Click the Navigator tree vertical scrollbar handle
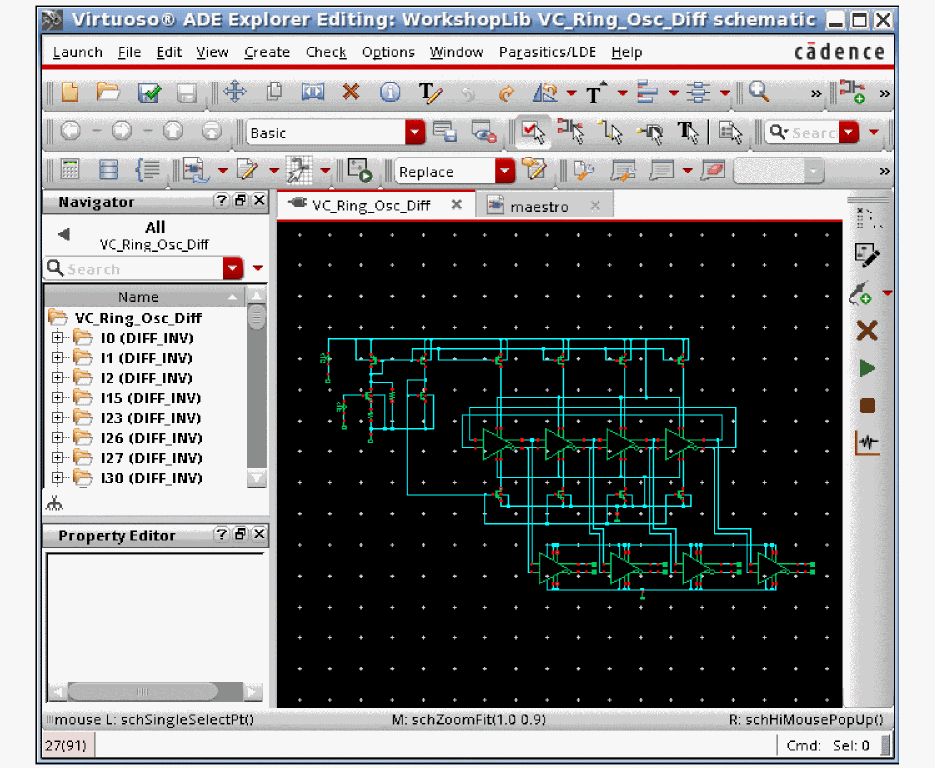The image size is (935, 768). coord(257,318)
